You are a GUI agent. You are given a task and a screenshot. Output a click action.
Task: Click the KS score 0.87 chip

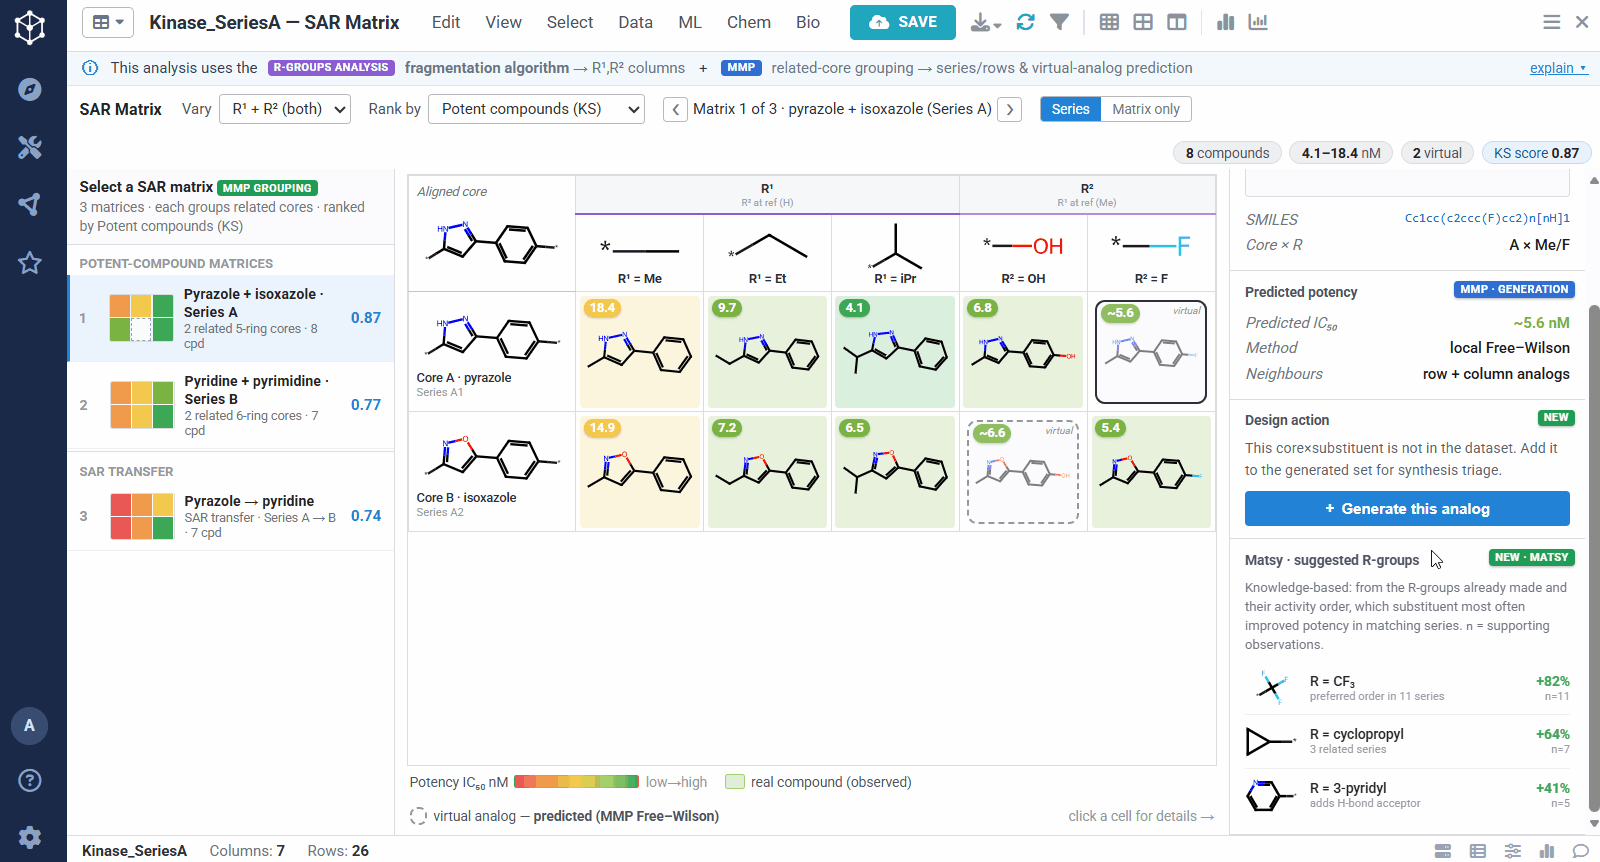[1536, 153]
